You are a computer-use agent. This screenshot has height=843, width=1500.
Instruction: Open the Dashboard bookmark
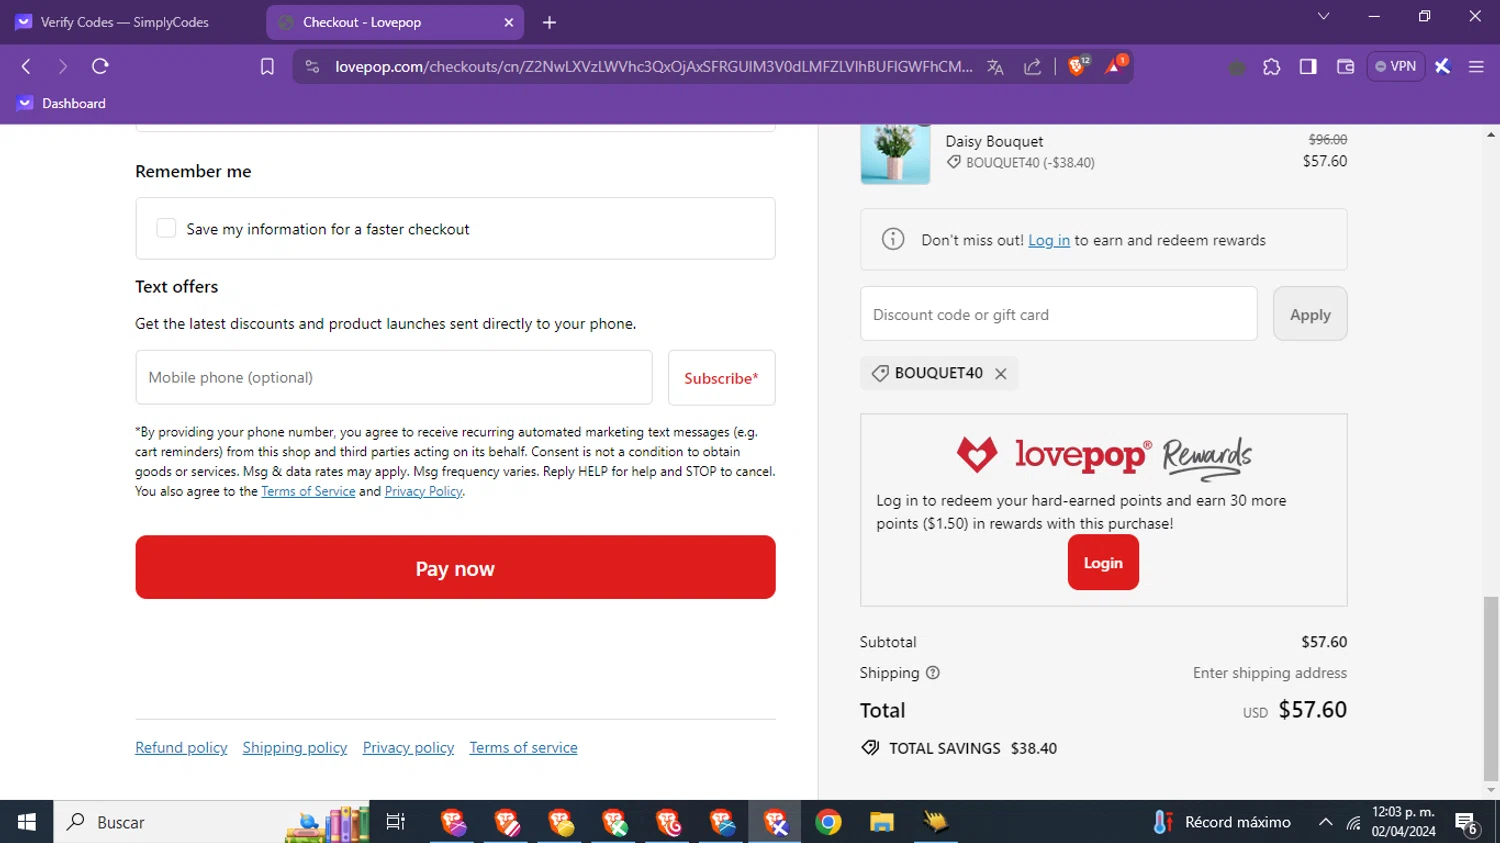[62, 103]
